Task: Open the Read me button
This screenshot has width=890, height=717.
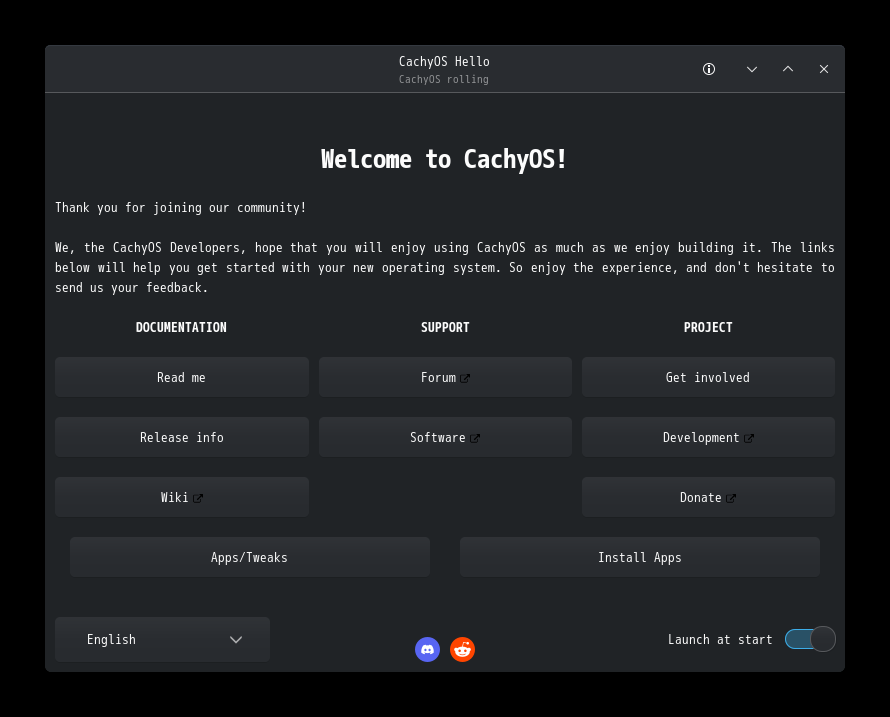Action: (x=182, y=377)
